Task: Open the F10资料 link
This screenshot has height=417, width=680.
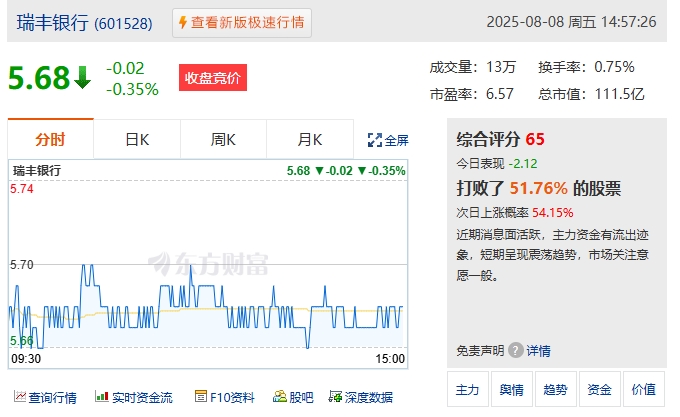Action: (232, 397)
